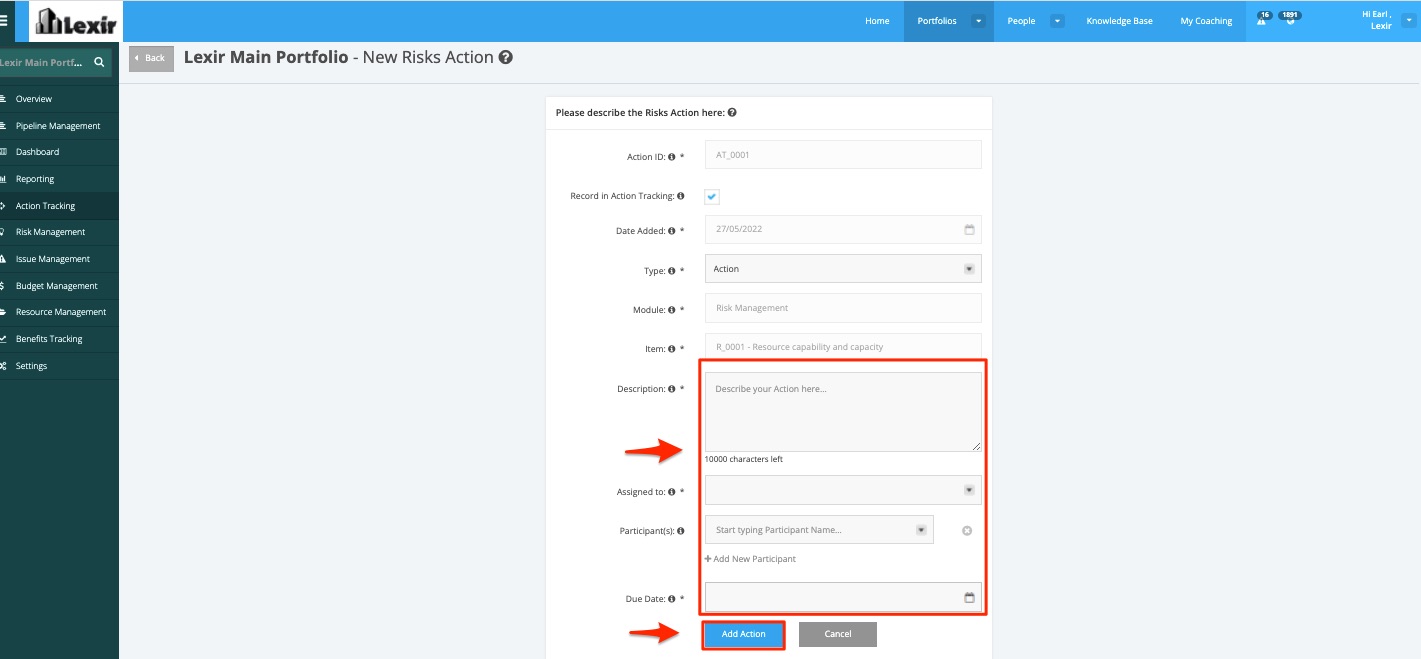
Task: Open the calendar icon in Date Added field
Action: [x=969, y=229]
